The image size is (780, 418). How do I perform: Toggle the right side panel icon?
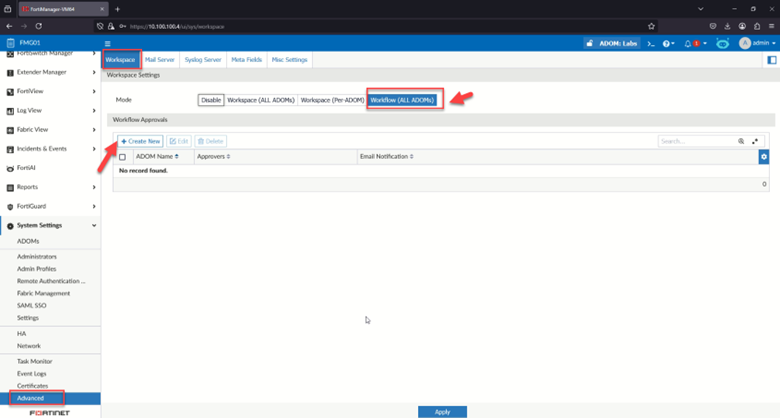[x=772, y=60]
